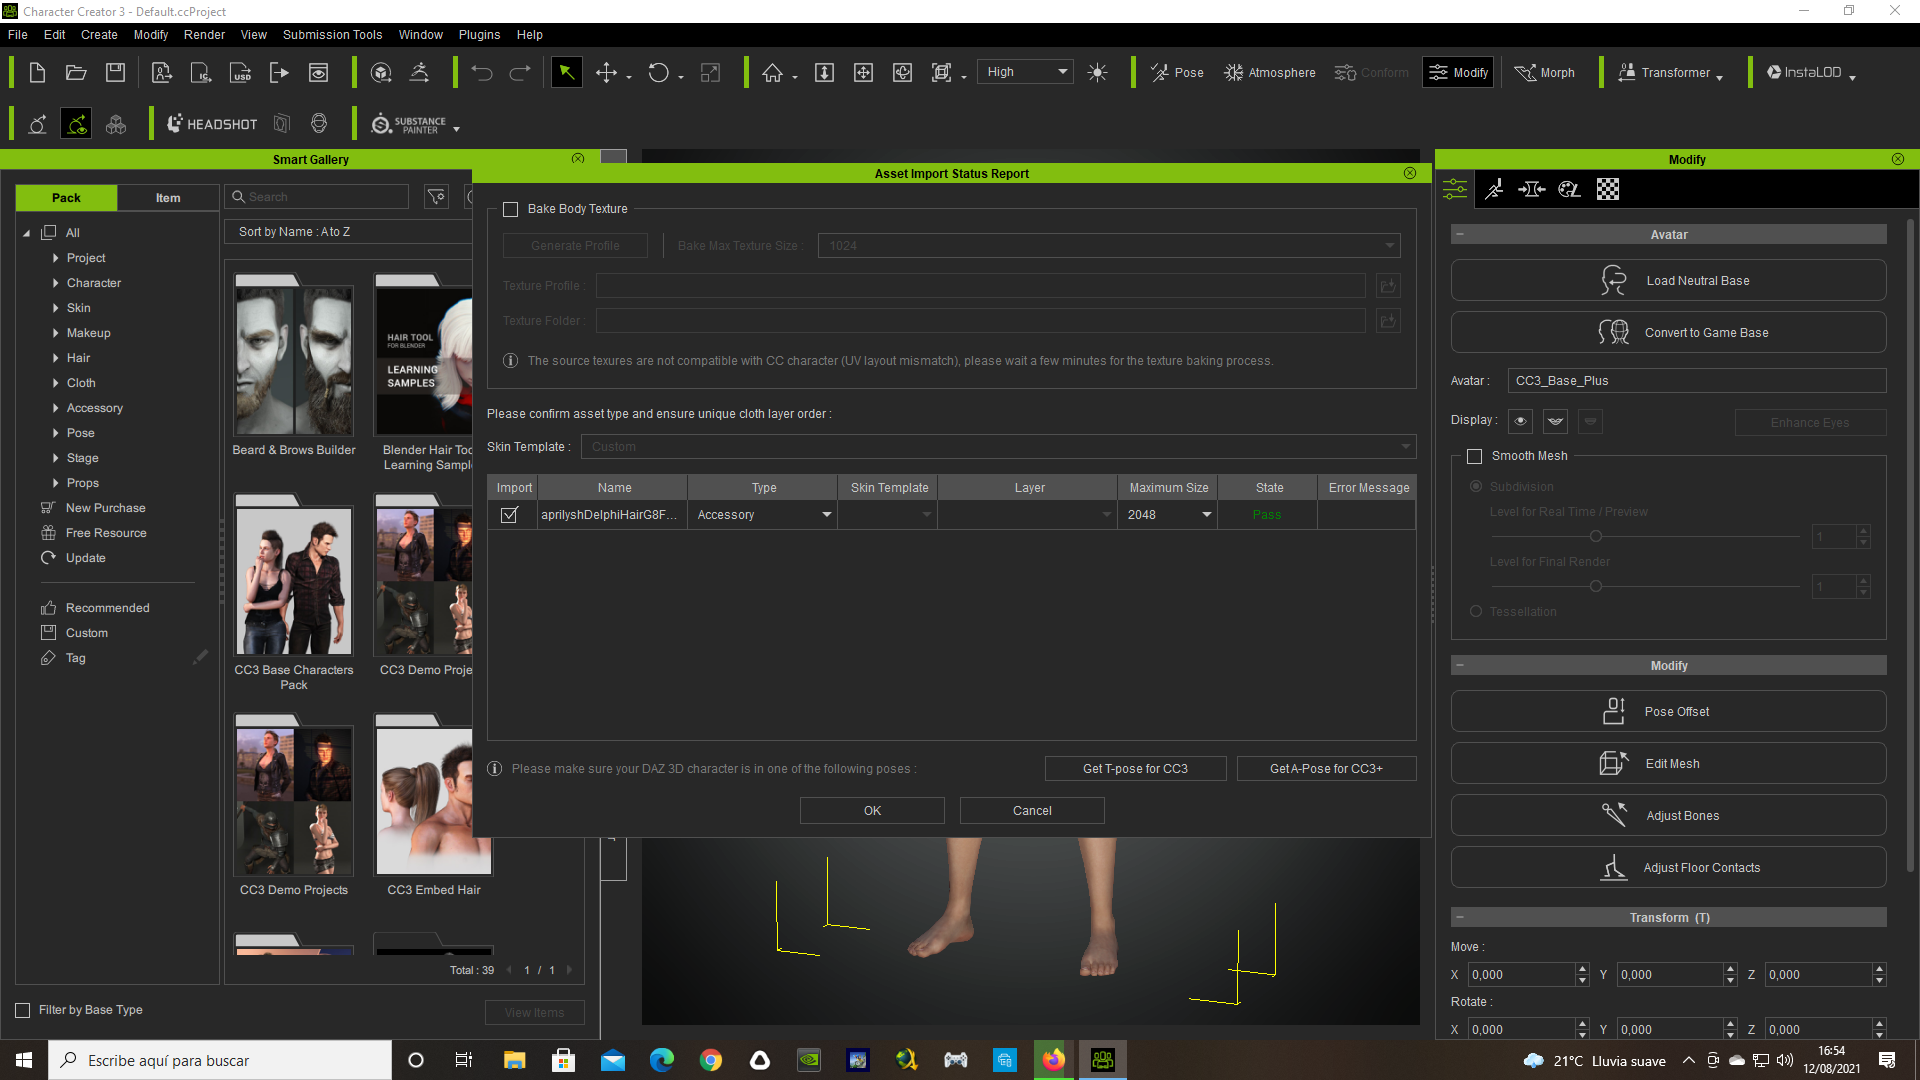Collapse the Transform section

1460,917
